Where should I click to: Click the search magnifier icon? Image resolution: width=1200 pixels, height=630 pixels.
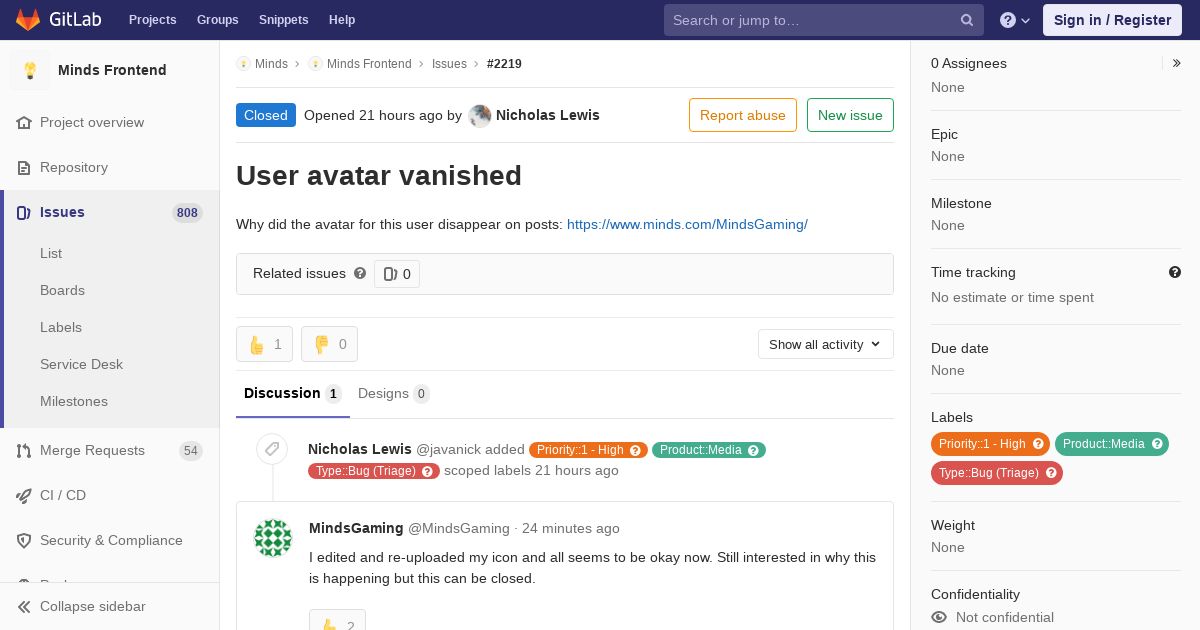click(967, 20)
